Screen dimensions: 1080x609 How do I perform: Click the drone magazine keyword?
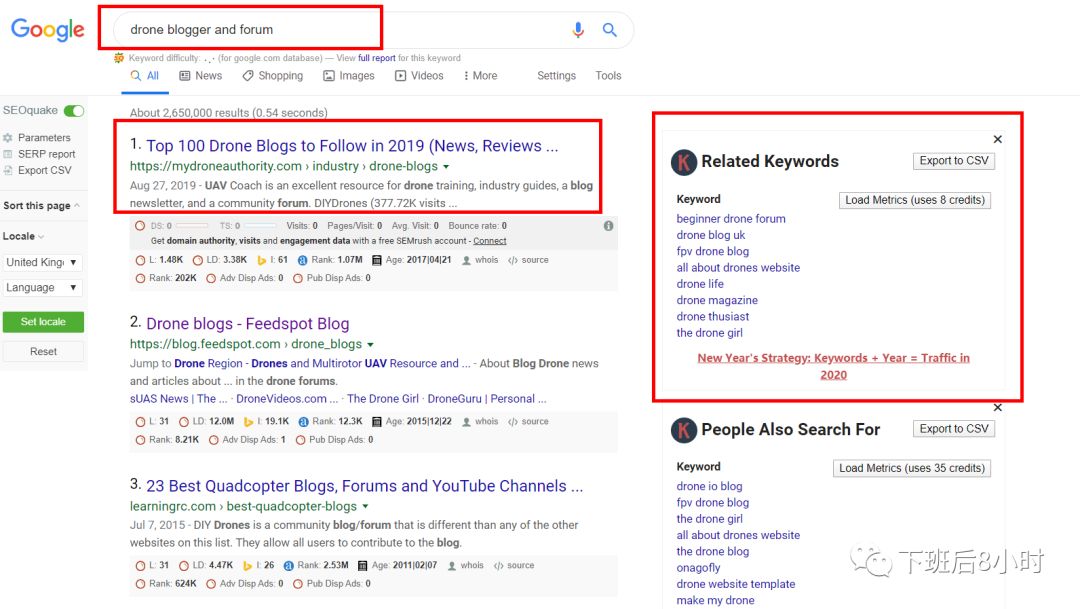[x=717, y=300]
